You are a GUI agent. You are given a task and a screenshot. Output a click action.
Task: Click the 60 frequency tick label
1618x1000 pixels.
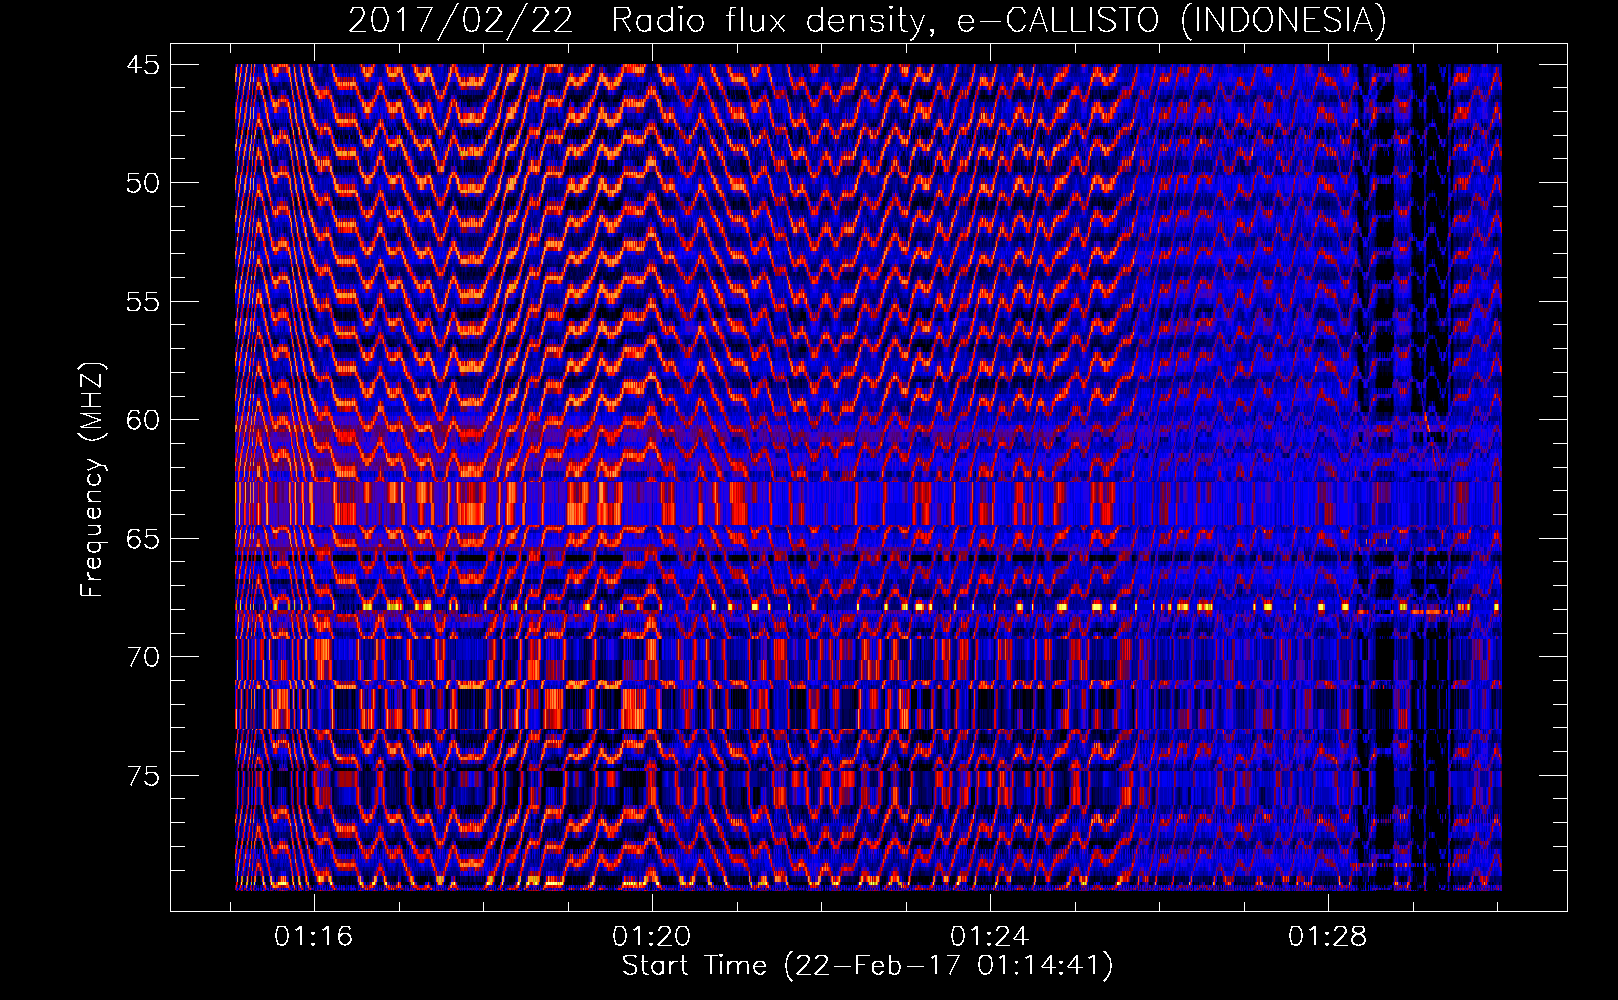click(142, 420)
